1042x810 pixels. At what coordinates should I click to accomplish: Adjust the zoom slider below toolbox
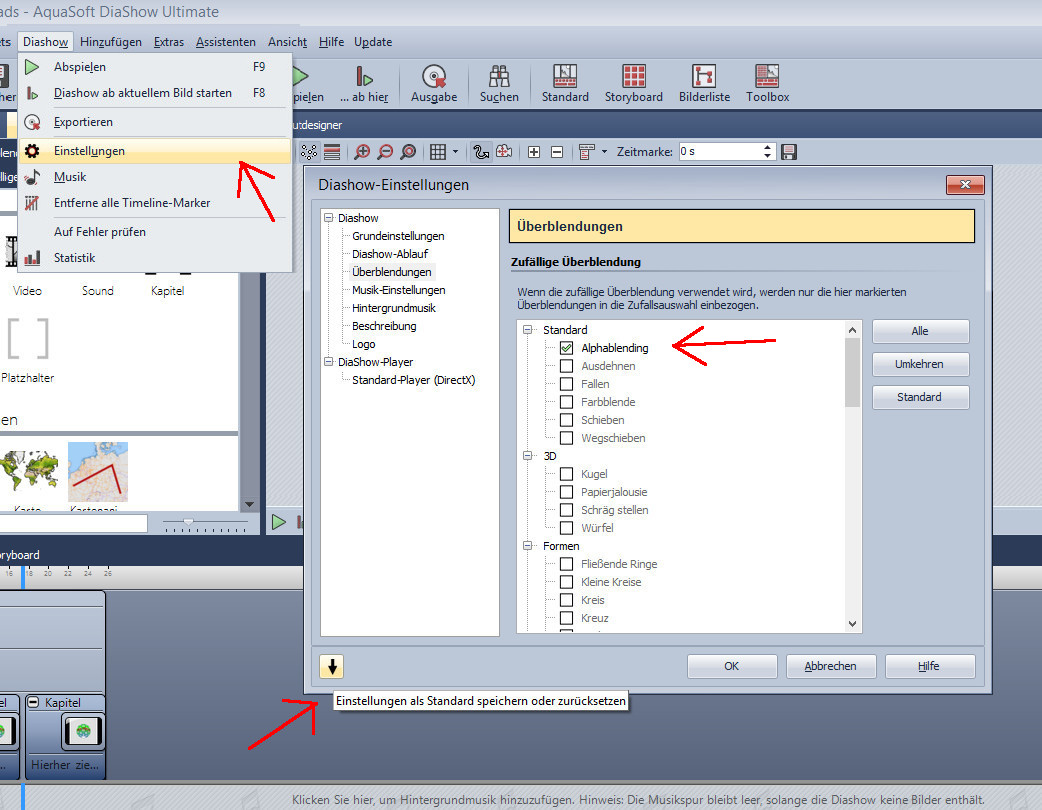188,522
